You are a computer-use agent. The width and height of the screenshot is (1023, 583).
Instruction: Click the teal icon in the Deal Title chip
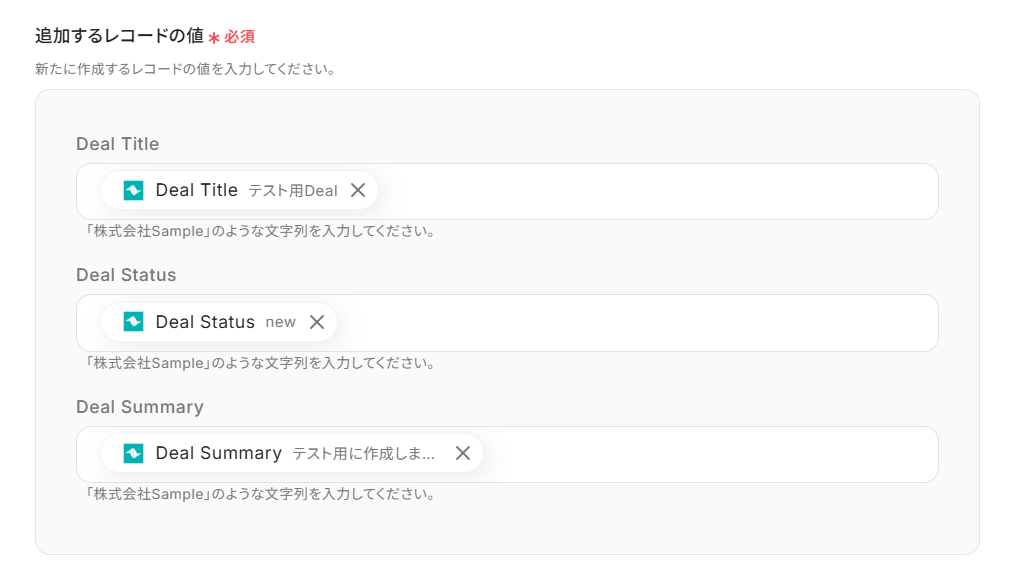(133, 190)
